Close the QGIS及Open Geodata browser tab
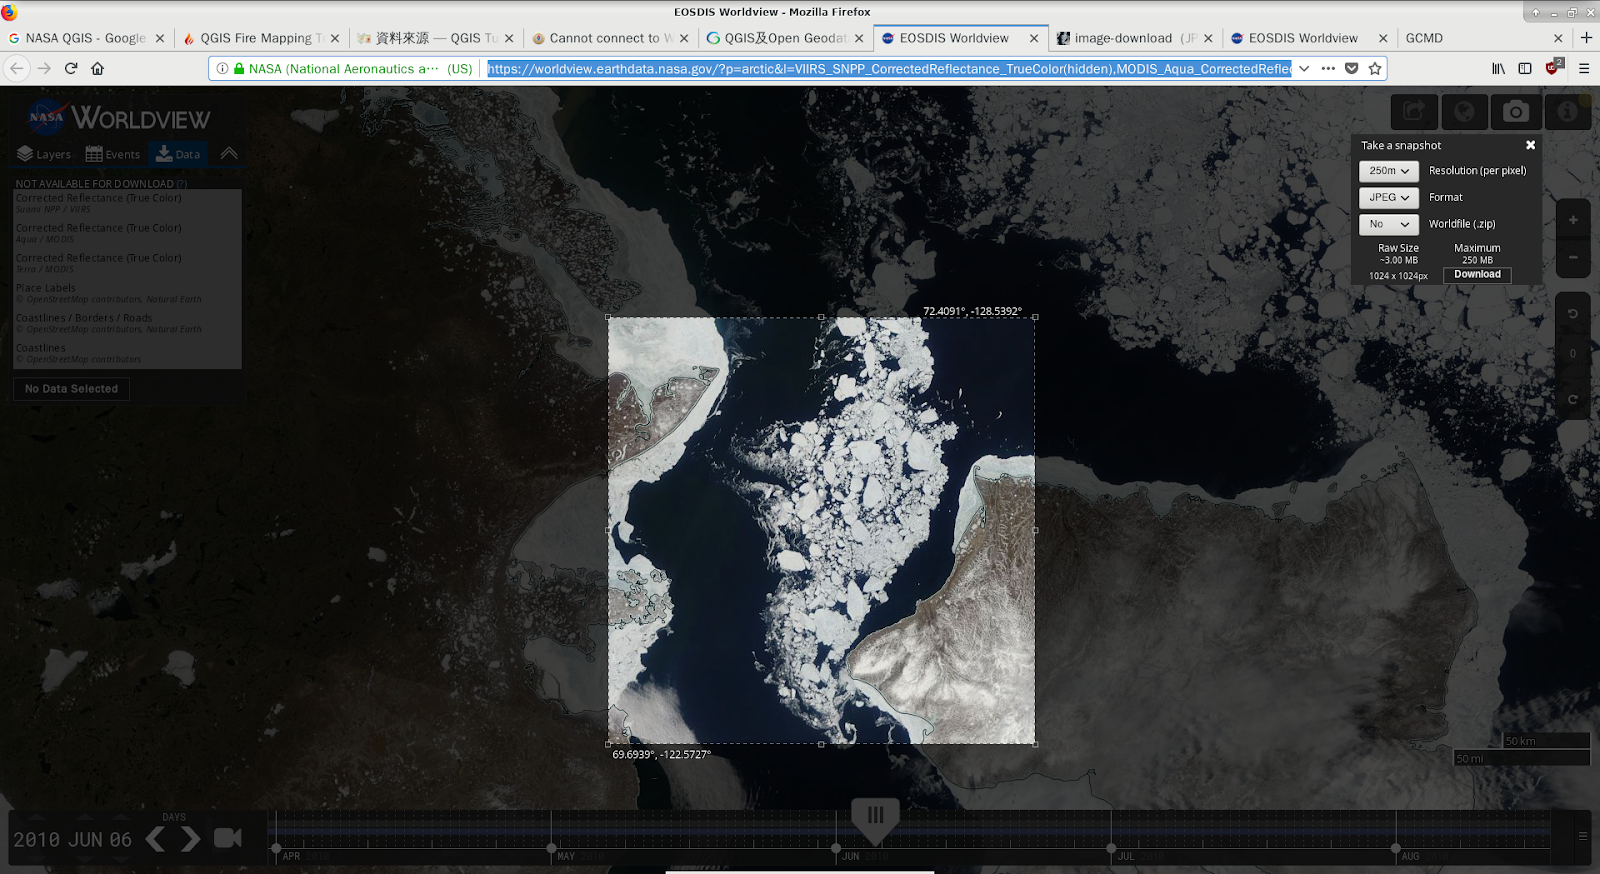 [x=858, y=38]
